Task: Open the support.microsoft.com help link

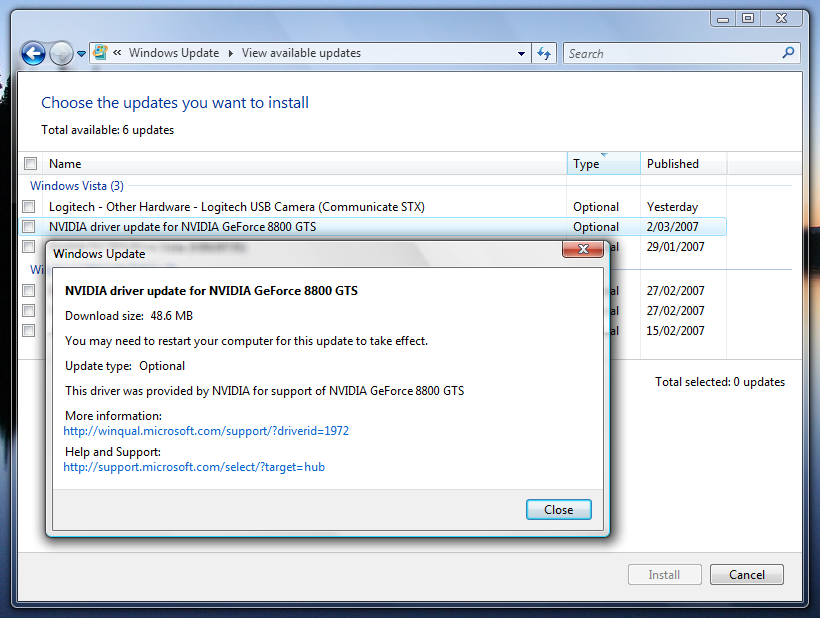Action: pyautogui.click(x=194, y=467)
